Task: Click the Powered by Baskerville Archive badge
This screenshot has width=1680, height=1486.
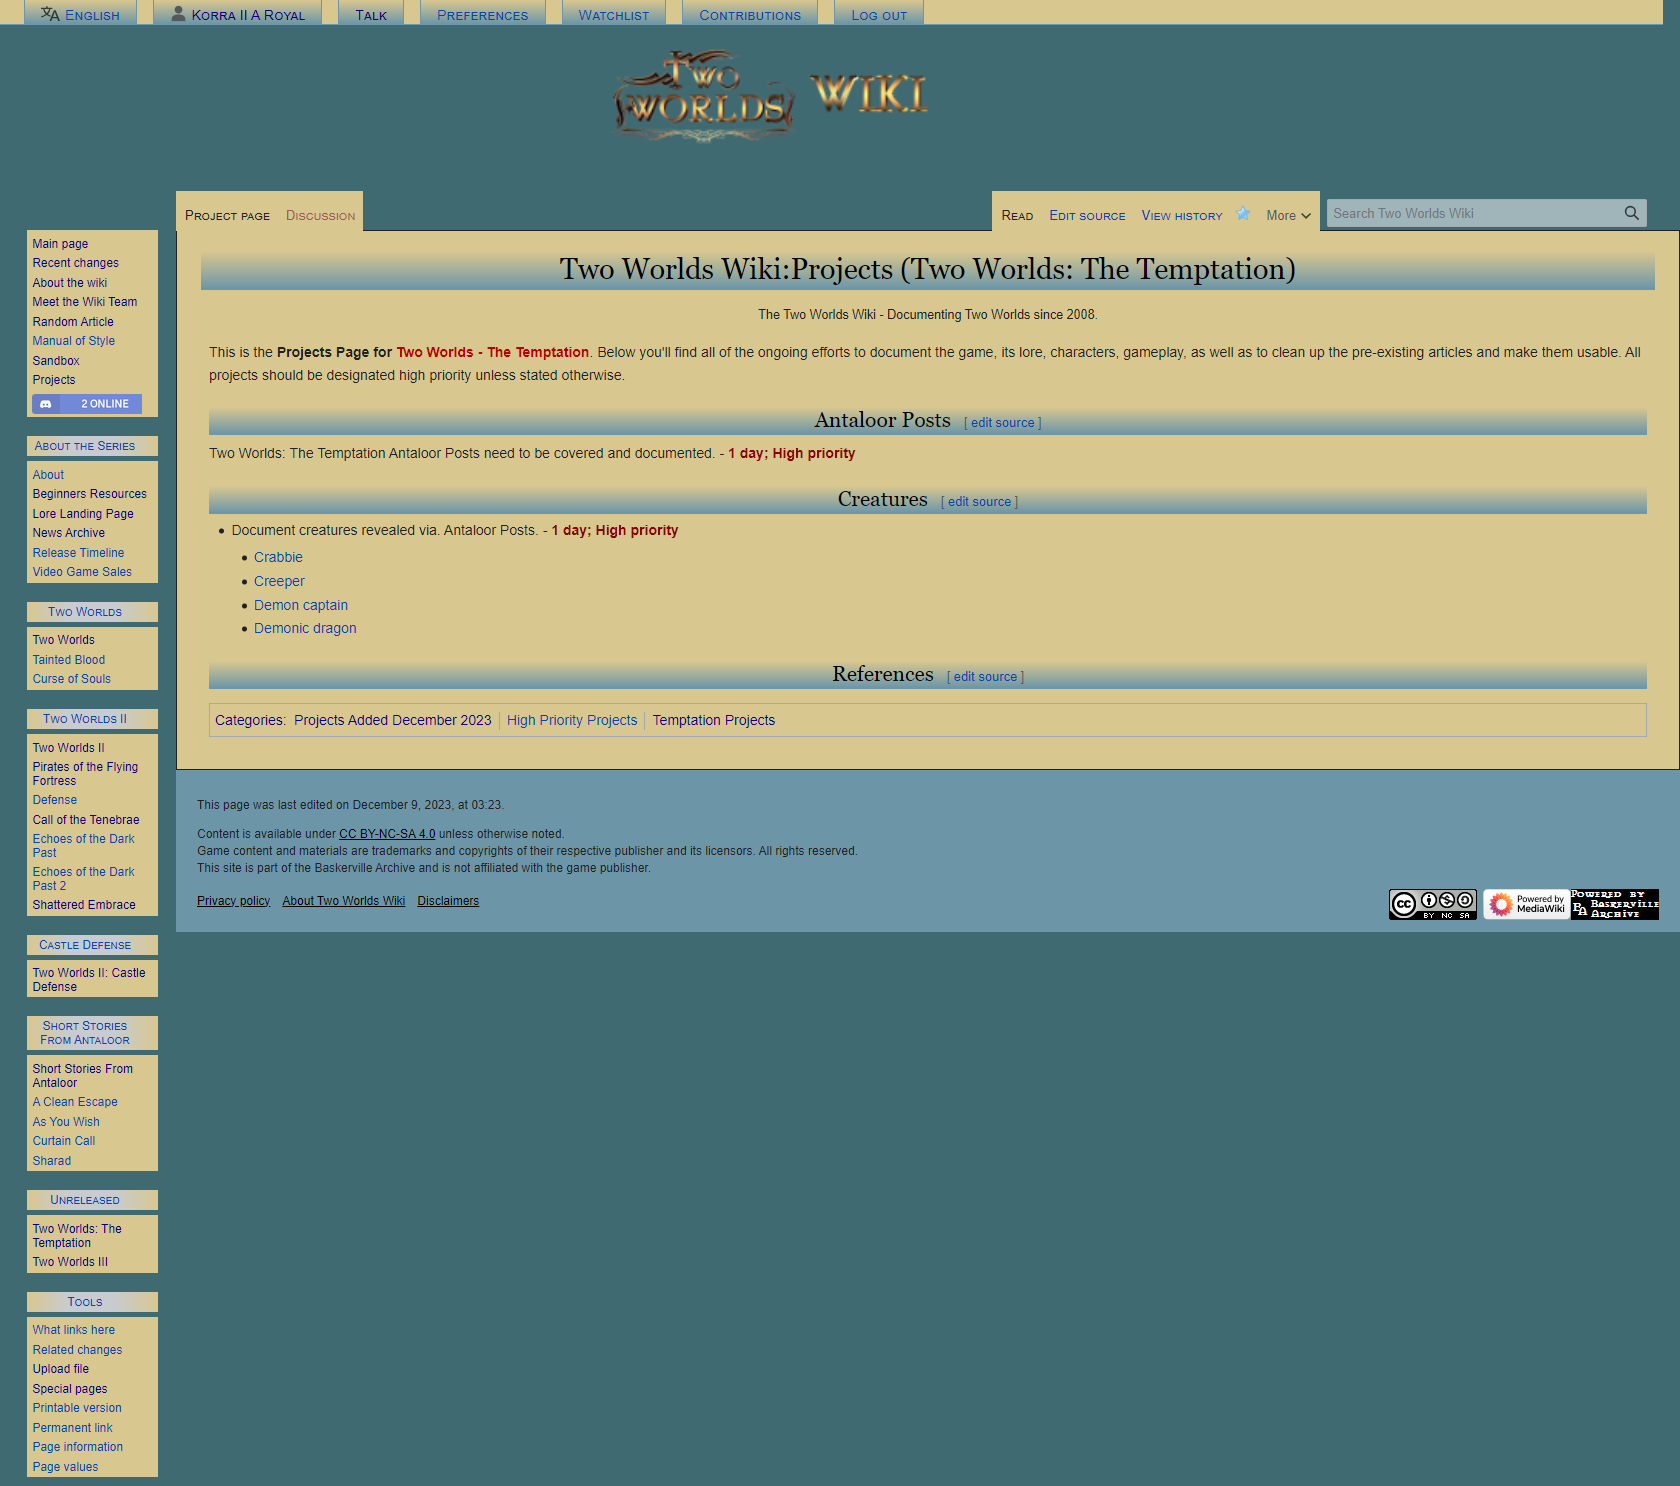Action: click(x=1614, y=904)
